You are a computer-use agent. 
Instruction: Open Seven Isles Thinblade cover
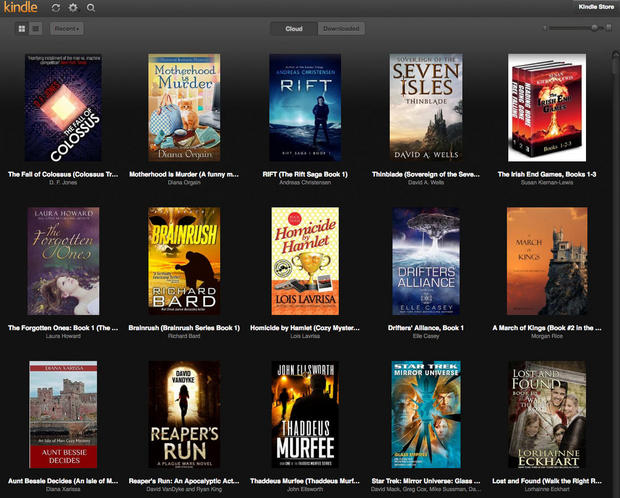coord(426,108)
